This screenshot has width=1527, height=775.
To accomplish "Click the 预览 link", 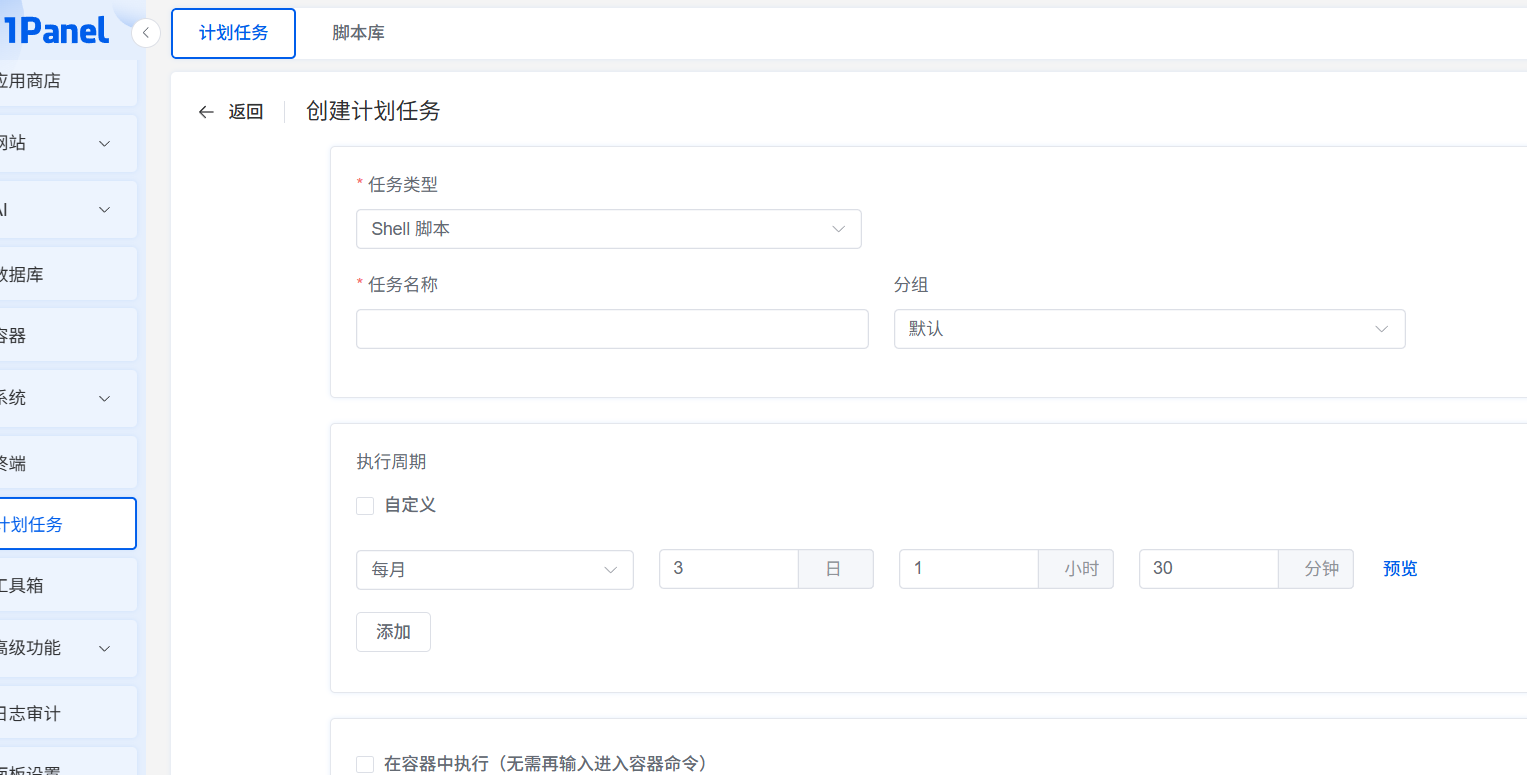I will [1400, 569].
